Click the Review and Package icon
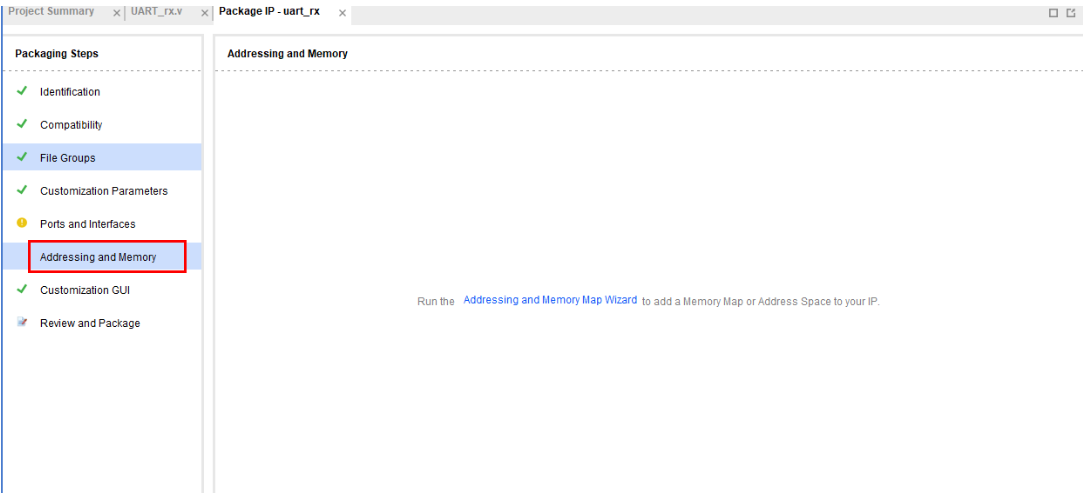Viewport: 1083px width, 493px height. point(21,322)
